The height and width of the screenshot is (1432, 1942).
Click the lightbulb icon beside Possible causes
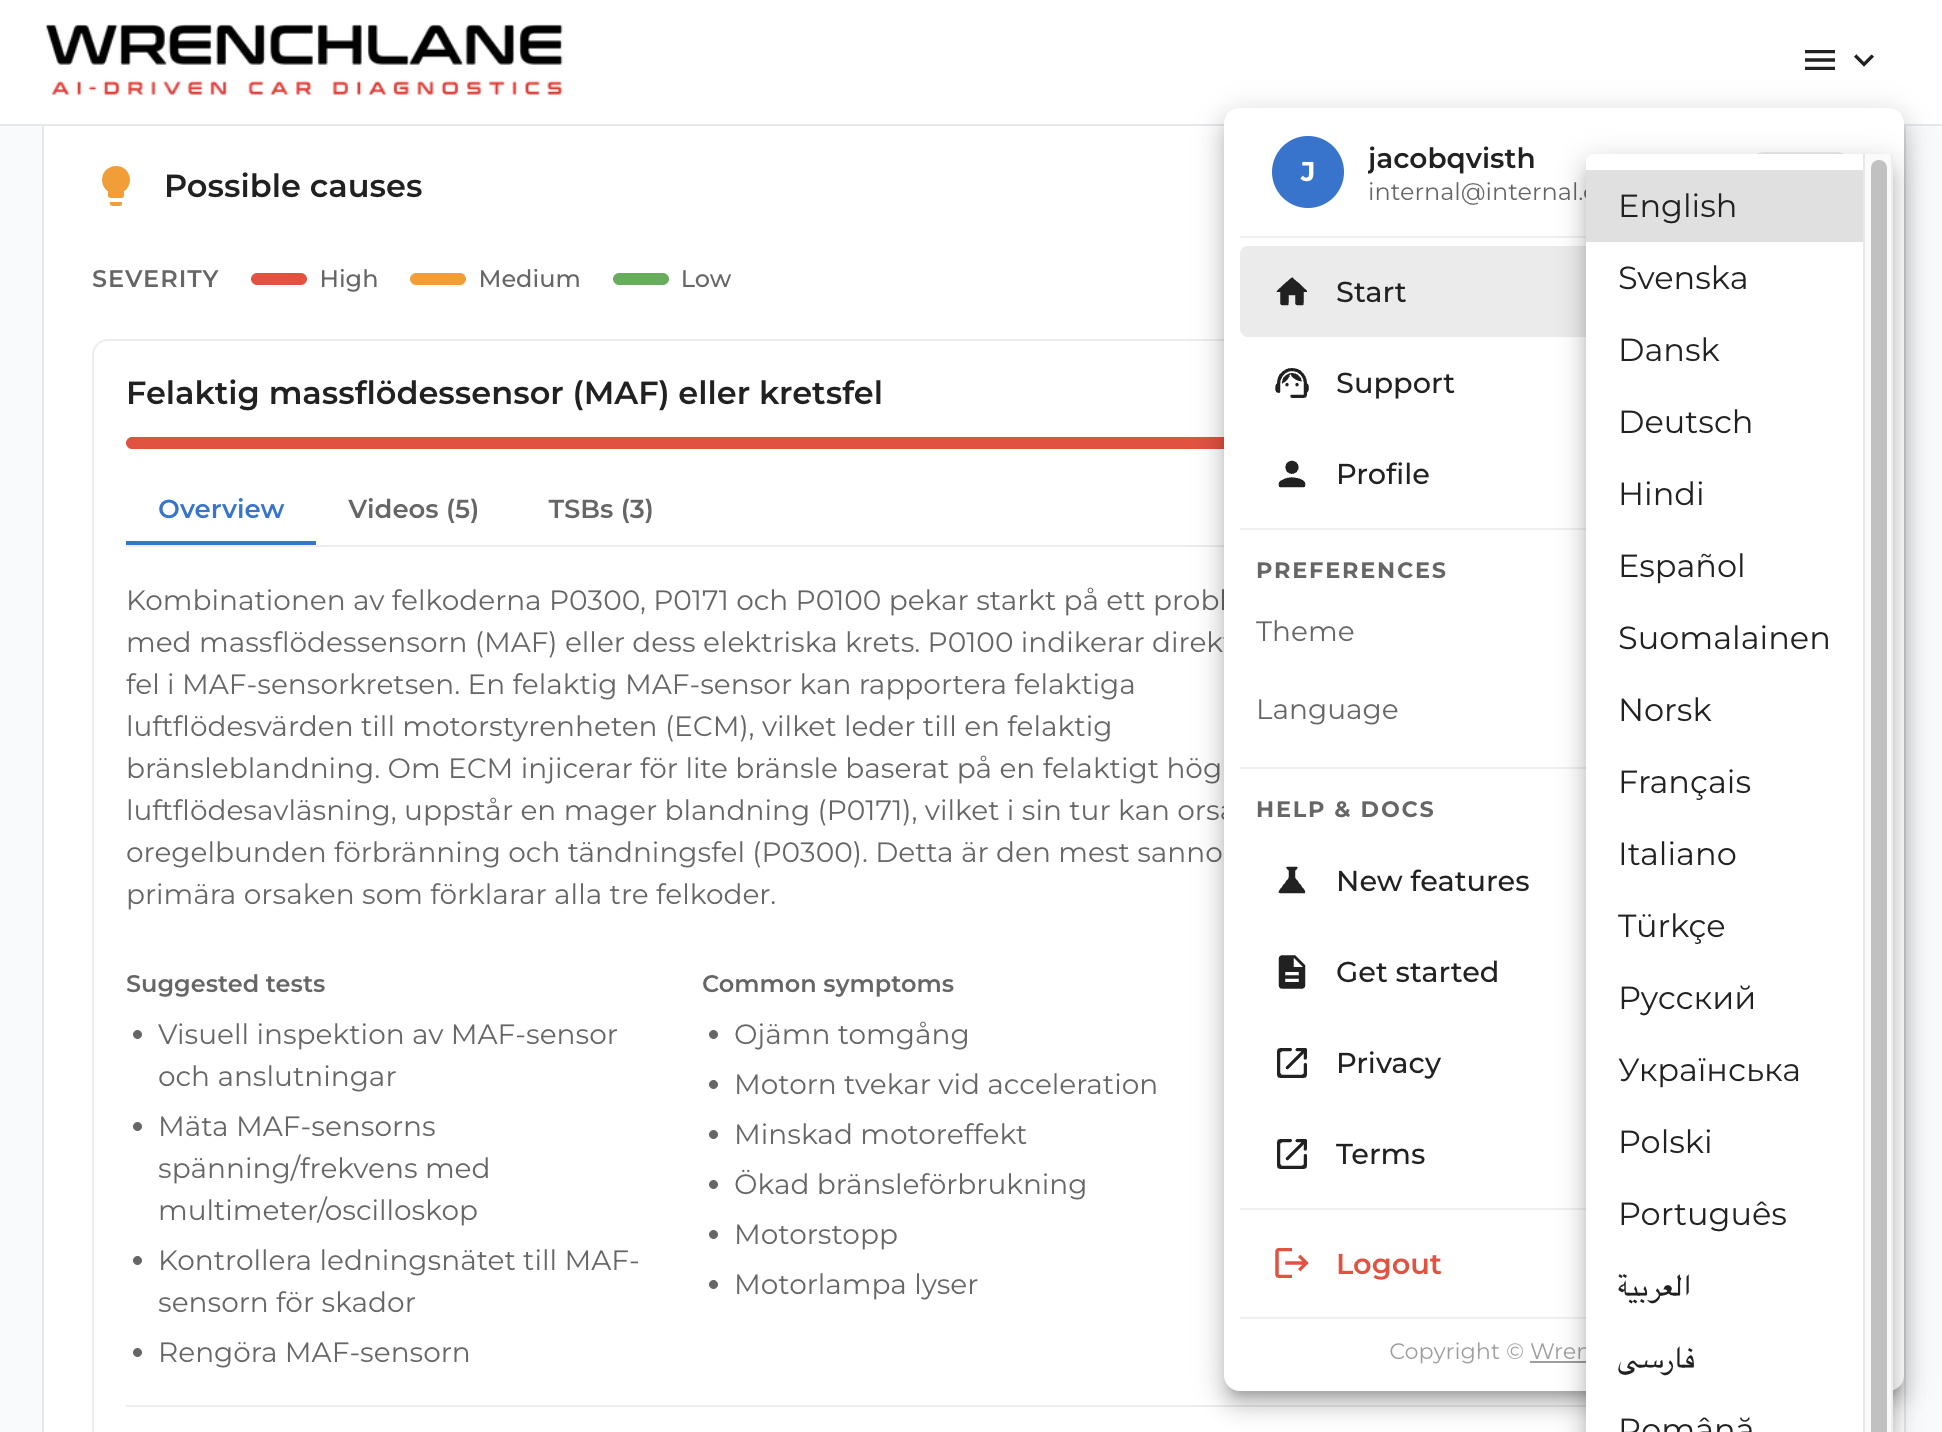(x=116, y=186)
